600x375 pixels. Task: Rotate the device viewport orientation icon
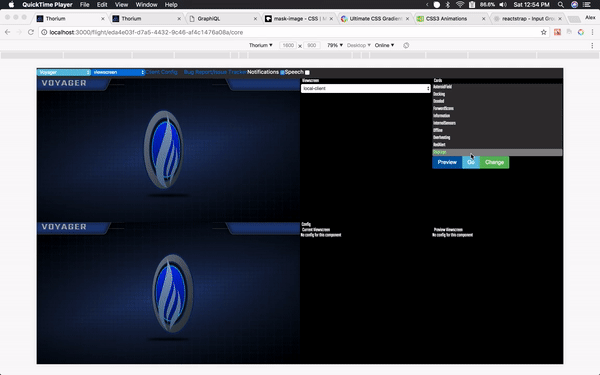click(x=406, y=45)
